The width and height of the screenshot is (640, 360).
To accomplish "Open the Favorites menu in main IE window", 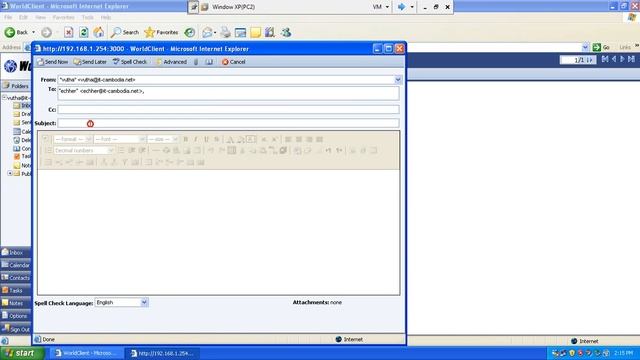I will pyautogui.click(x=64, y=17).
